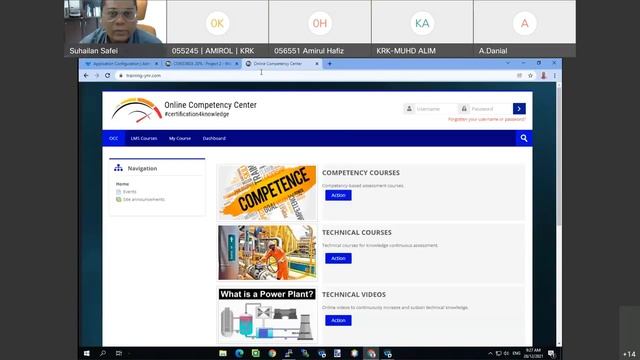Open Events in Navigation block
The height and width of the screenshot is (360, 640).
[x=130, y=191]
